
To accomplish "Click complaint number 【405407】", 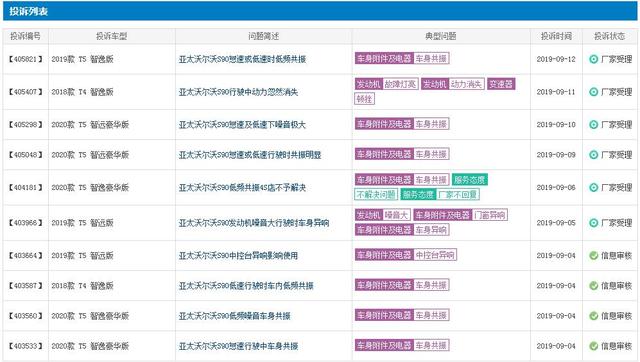I will click(25, 92).
